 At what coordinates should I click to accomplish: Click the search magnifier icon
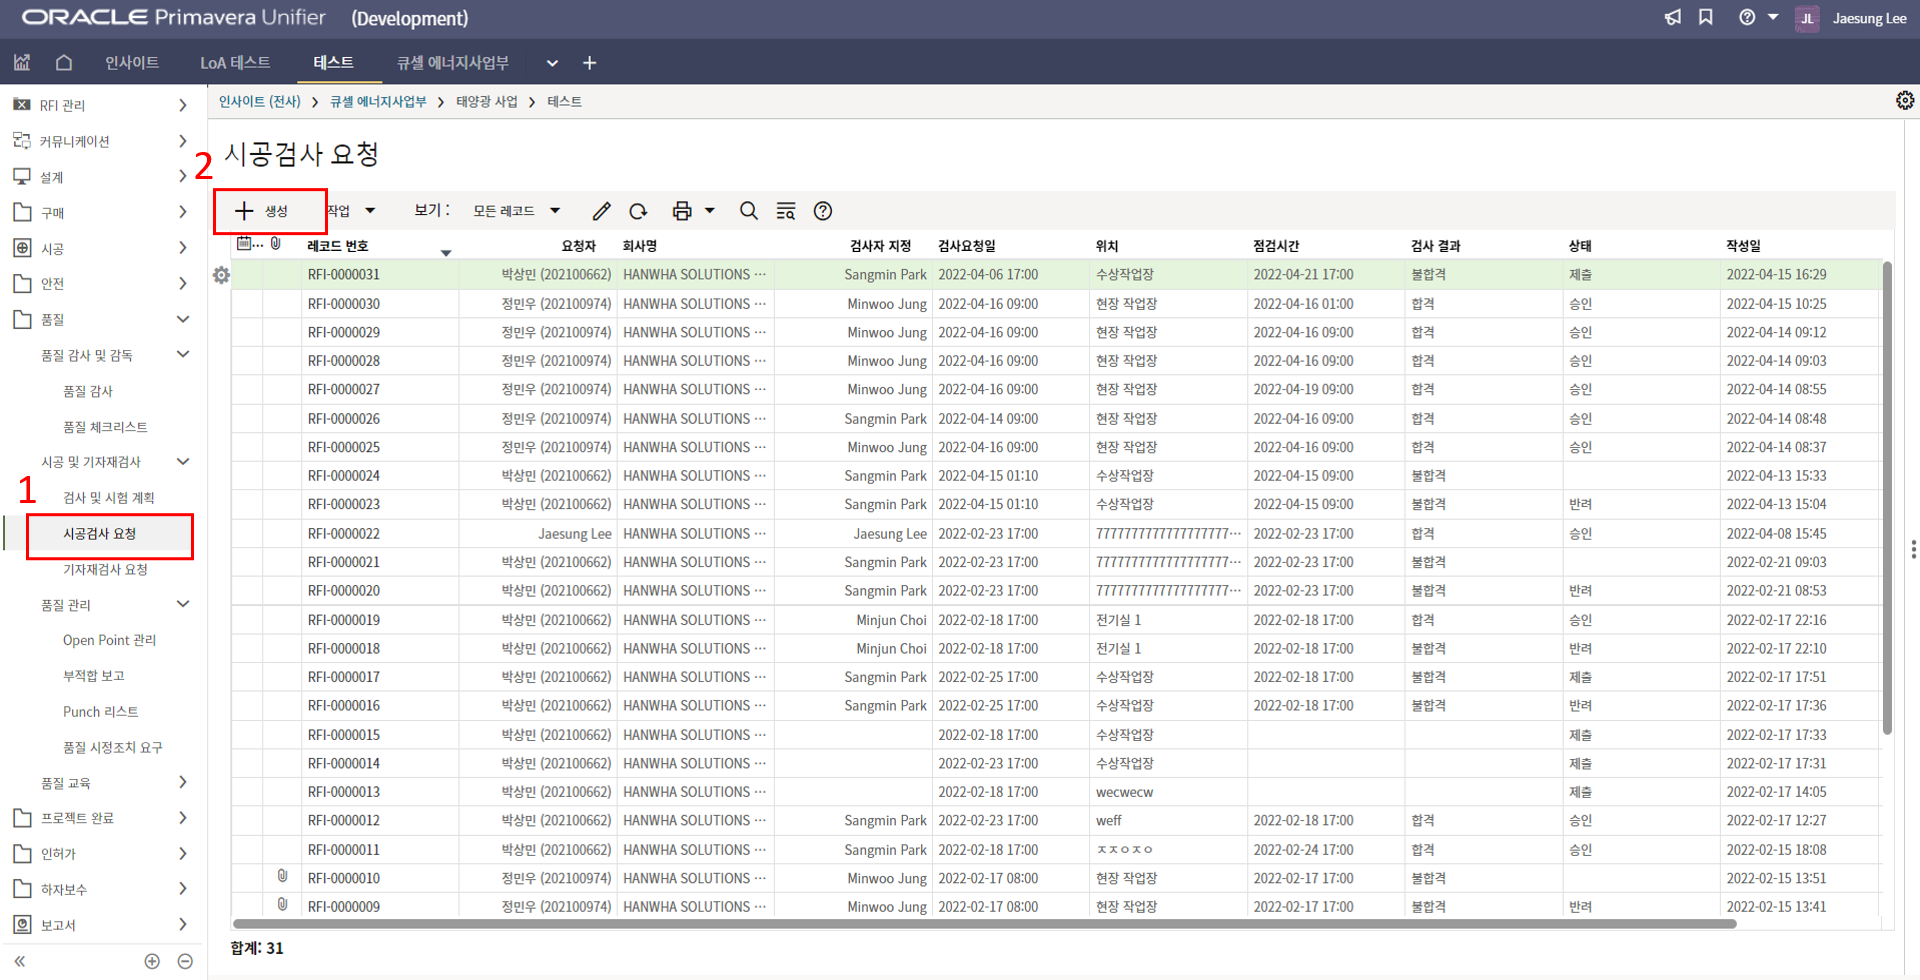pyautogui.click(x=748, y=211)
